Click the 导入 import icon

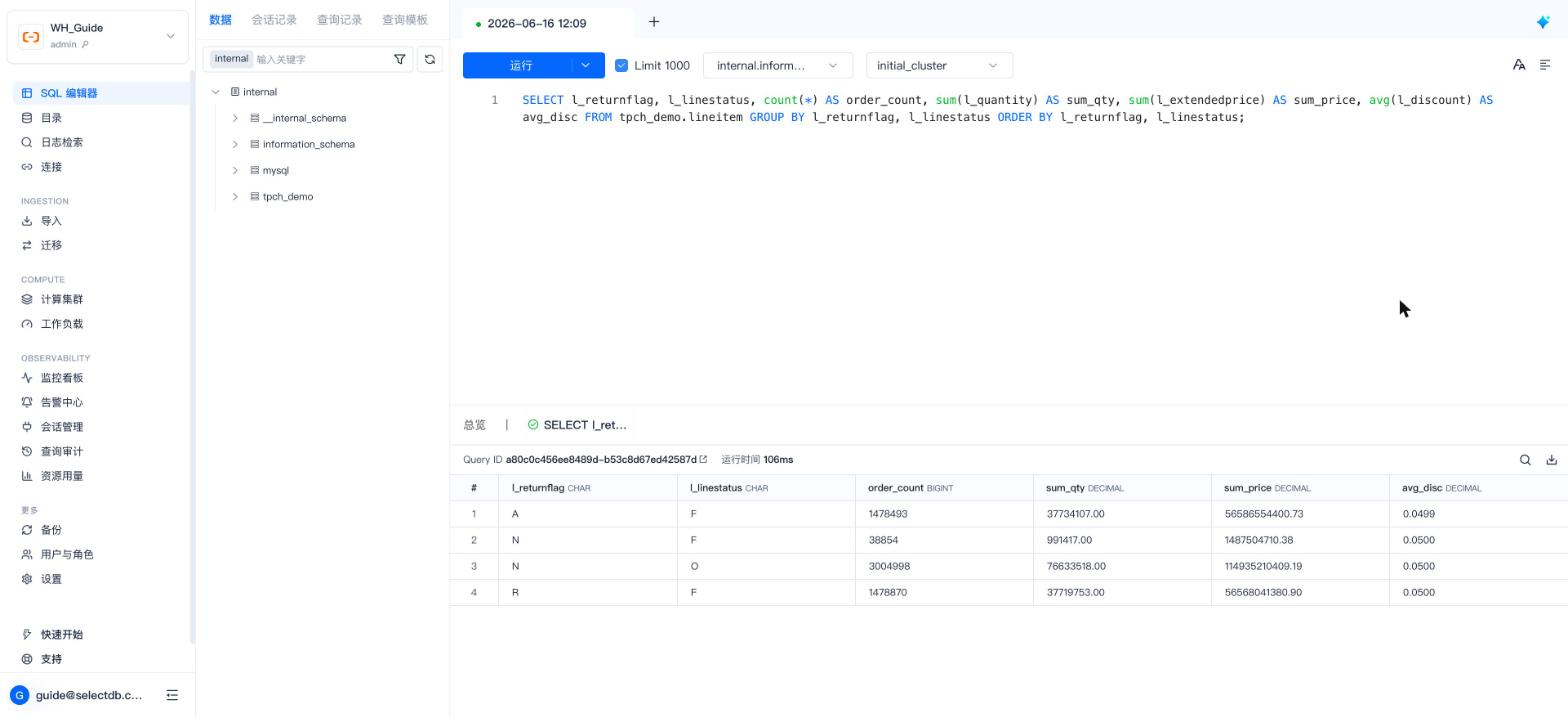[x=27, y=221]
